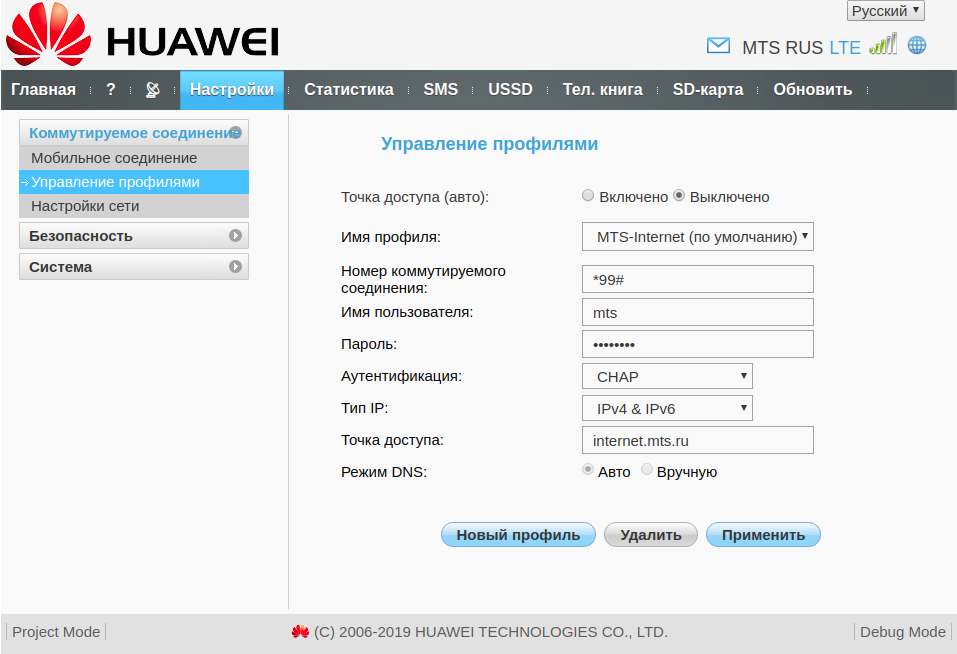Open Настройки сети in the sidebar
957x654 pixels.
click(134, 206)
